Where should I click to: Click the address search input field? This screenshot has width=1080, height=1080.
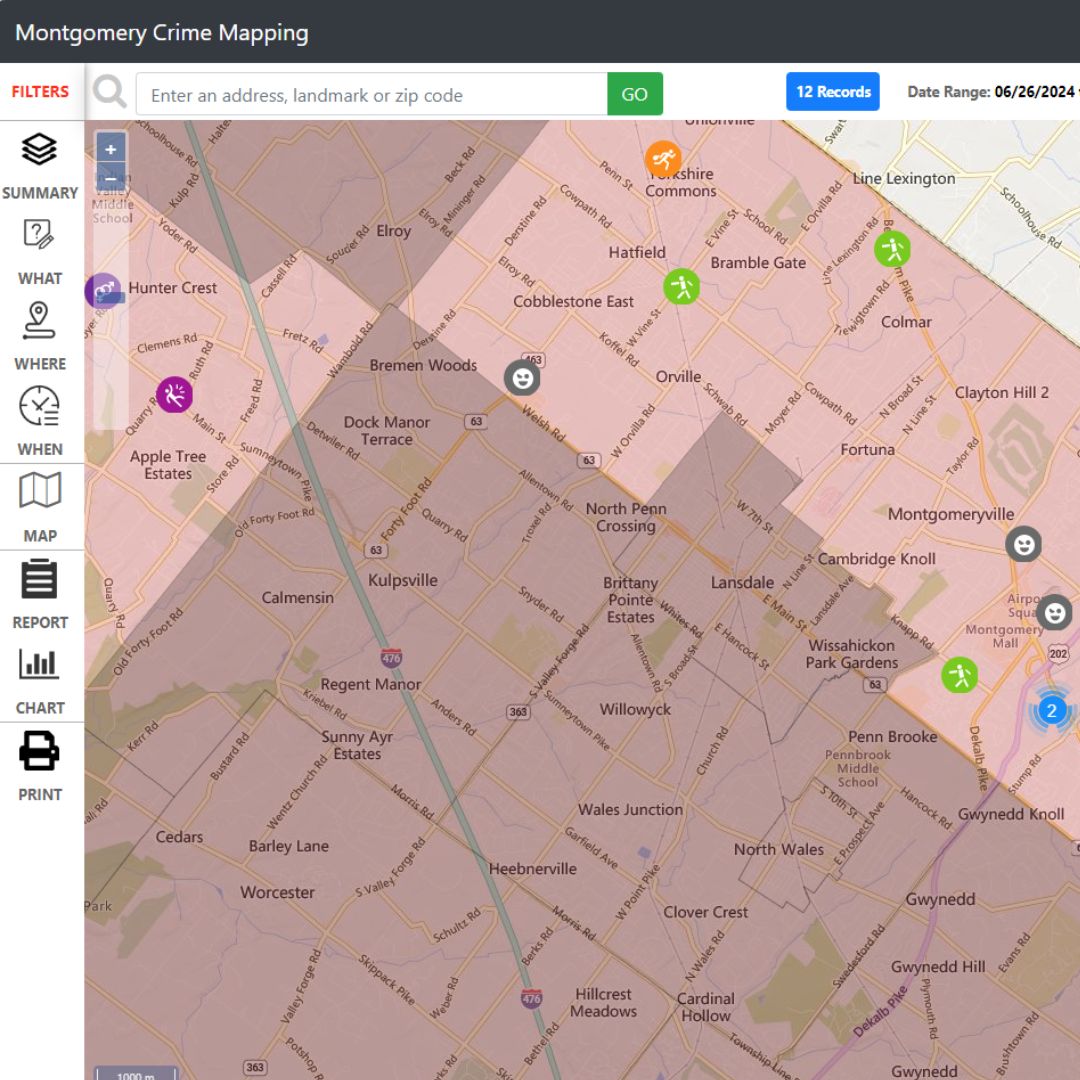pos(371,95)
